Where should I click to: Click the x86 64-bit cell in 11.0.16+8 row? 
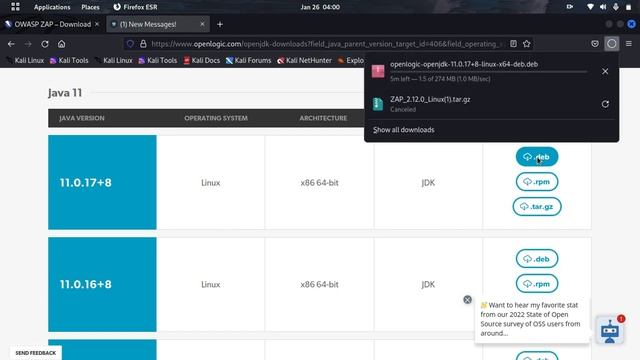(x=319, y=284)
